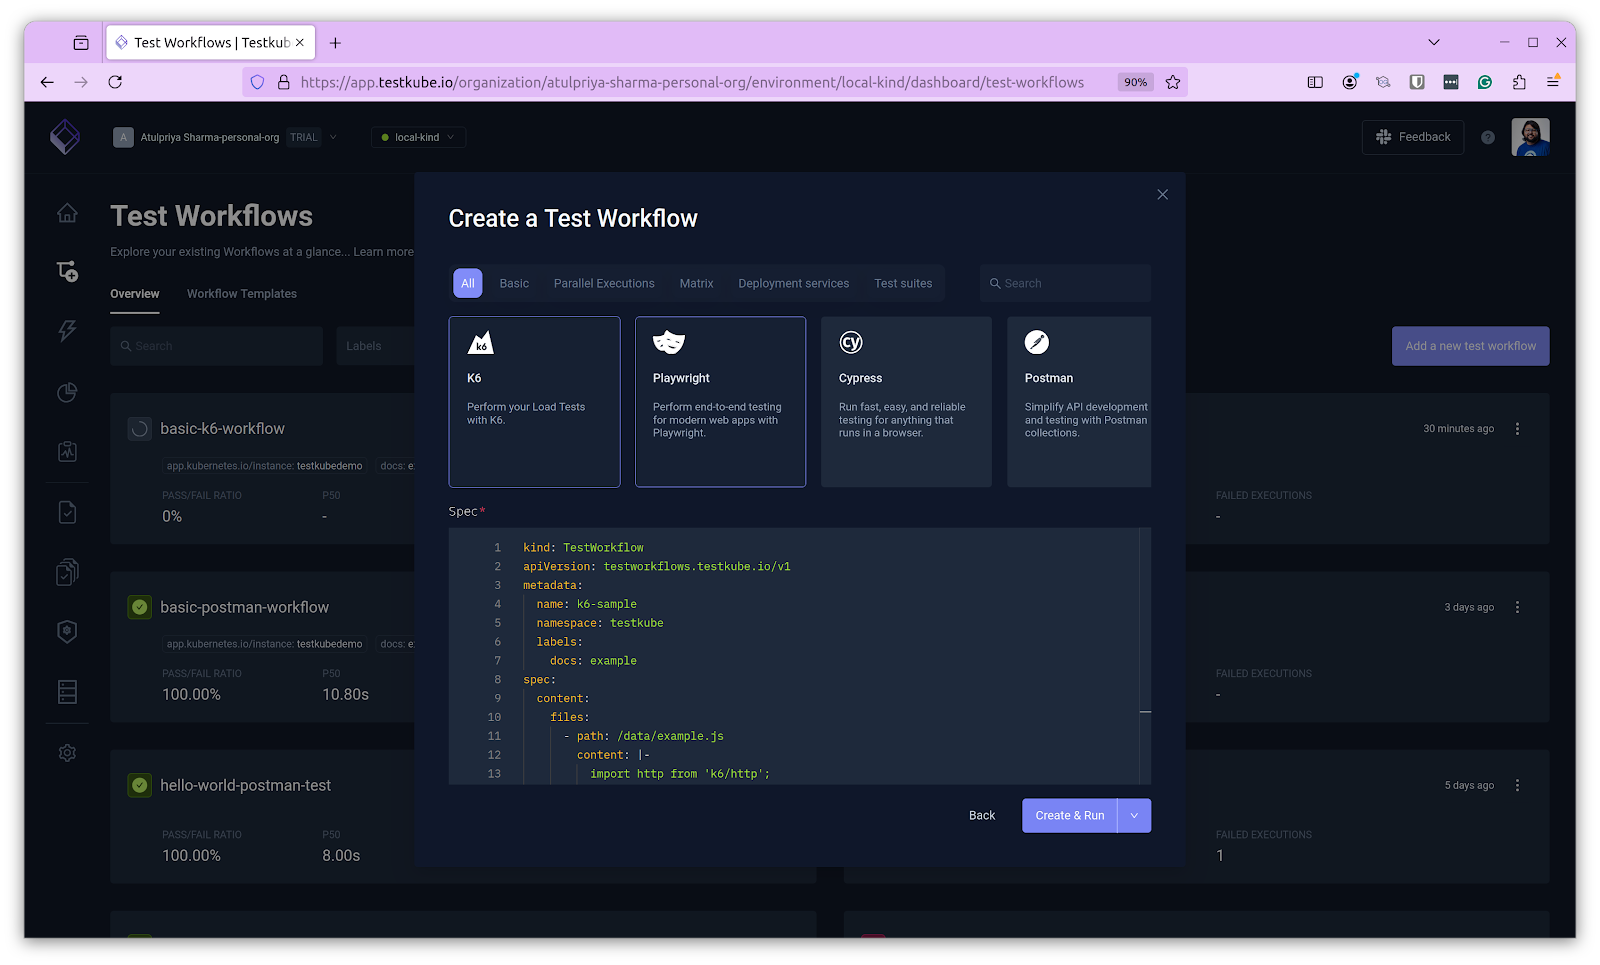Open three-dot menu for 5 days ago workflow
This screenshot has width=1600, height=965.
pos(1517,785)
